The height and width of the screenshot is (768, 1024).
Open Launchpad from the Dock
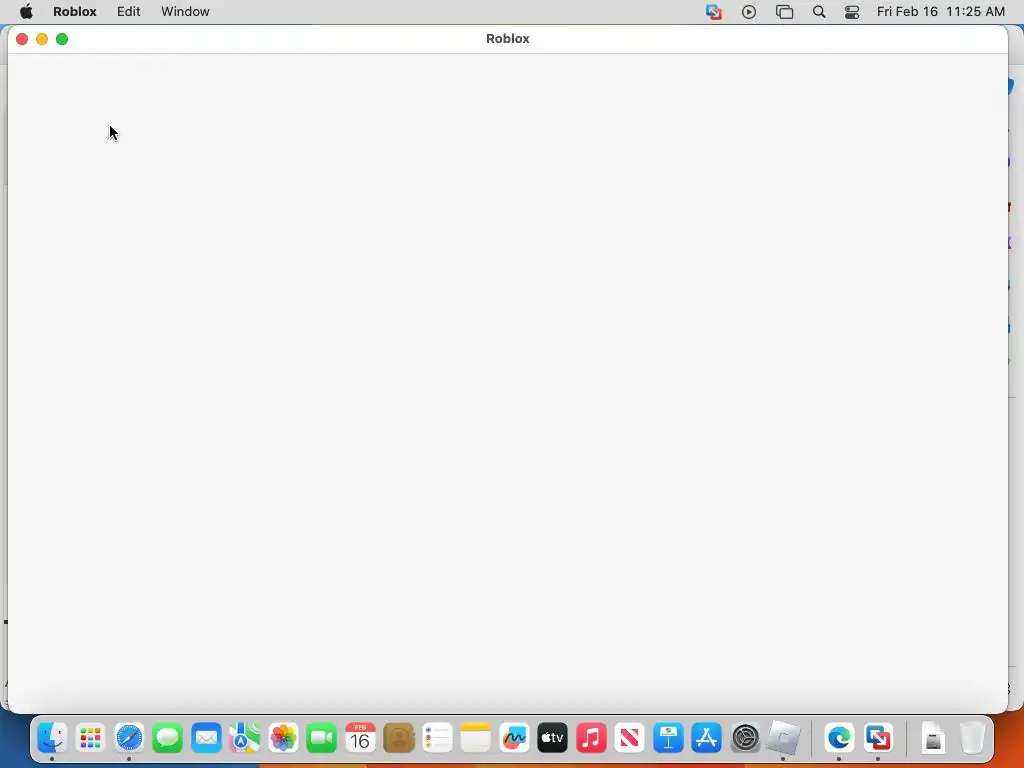90,739
